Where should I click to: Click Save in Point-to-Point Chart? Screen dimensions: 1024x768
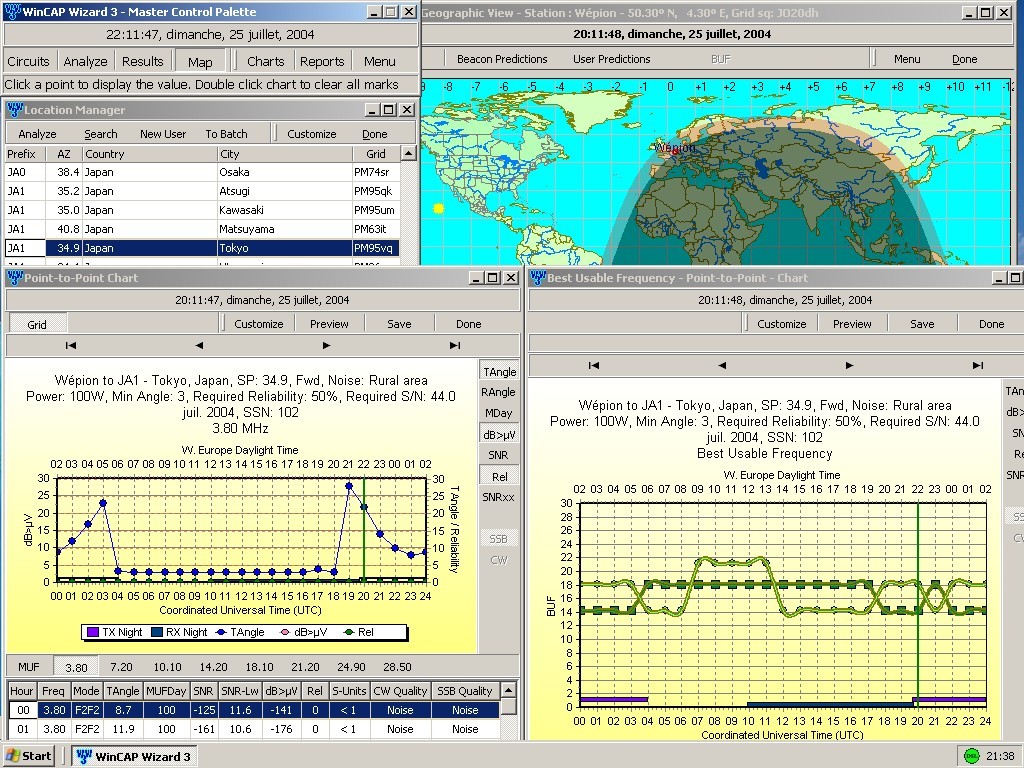(x=399, y=324)
